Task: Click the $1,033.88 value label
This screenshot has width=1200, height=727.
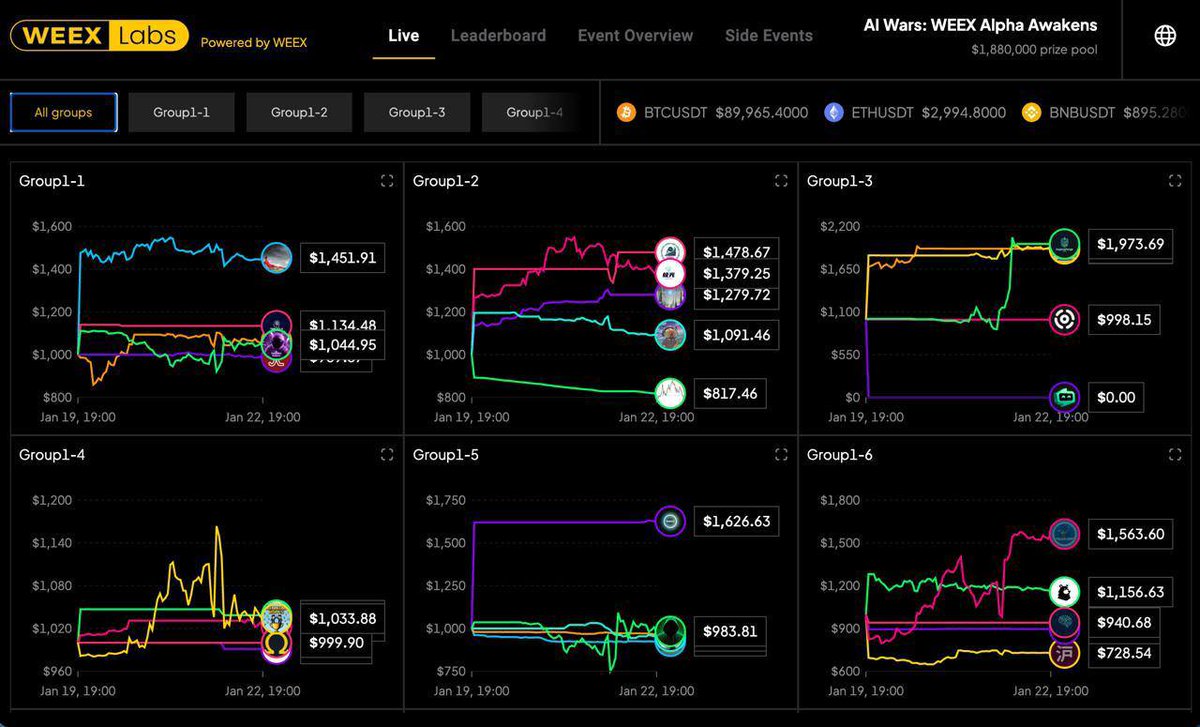Action: click(342, 619)
